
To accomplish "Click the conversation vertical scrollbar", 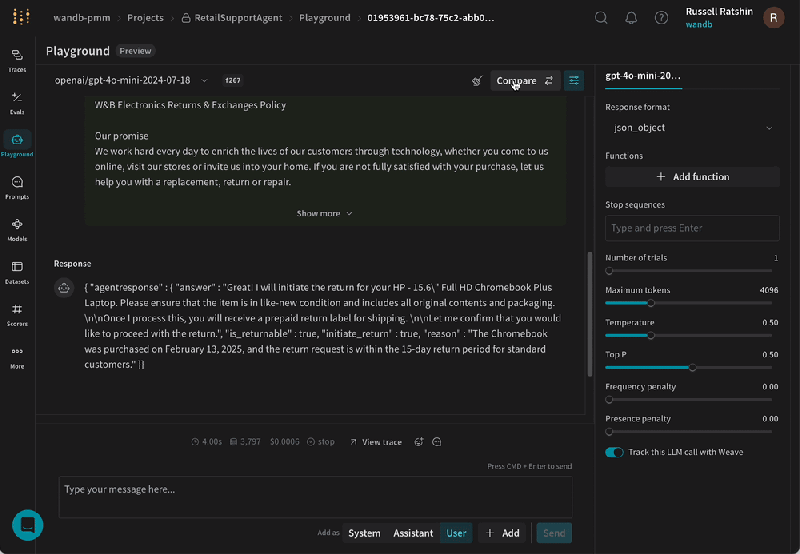I will [x=590, y=314].
